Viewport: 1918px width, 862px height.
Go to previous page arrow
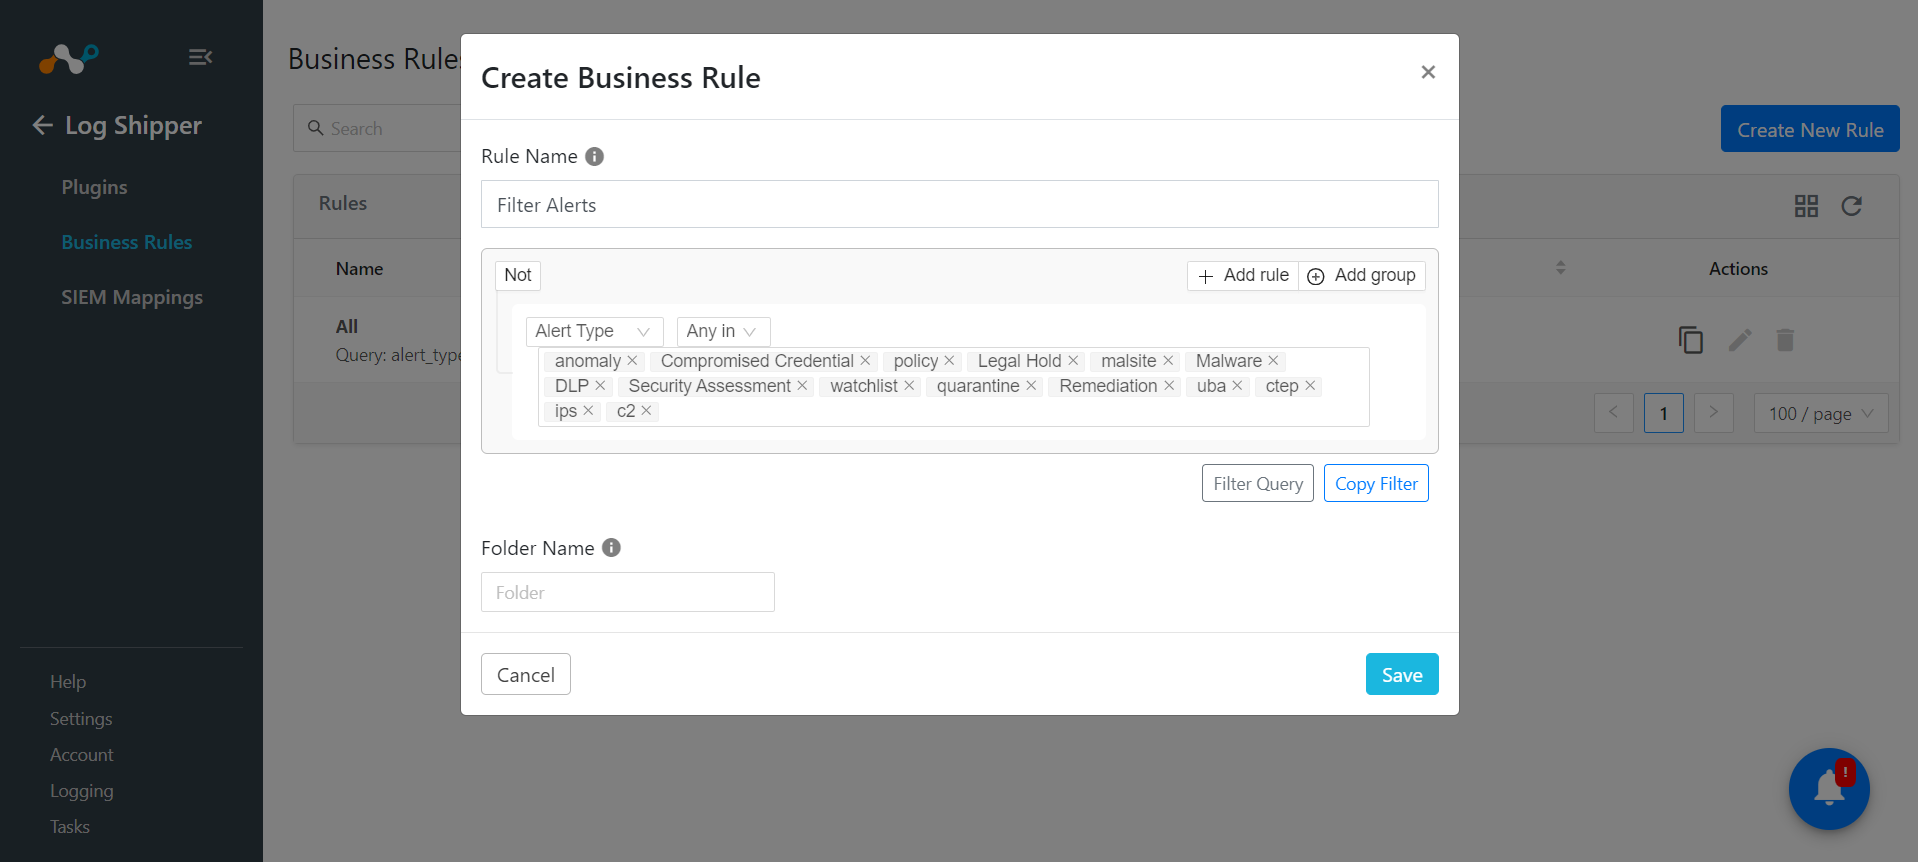click(1613, 413)
